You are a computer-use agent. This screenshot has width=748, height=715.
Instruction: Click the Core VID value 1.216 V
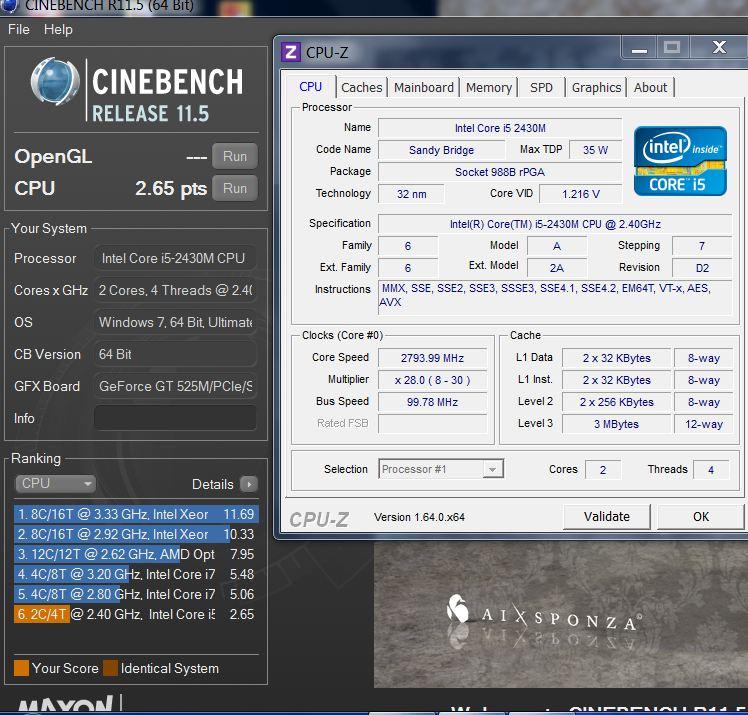tap(581, 194)
